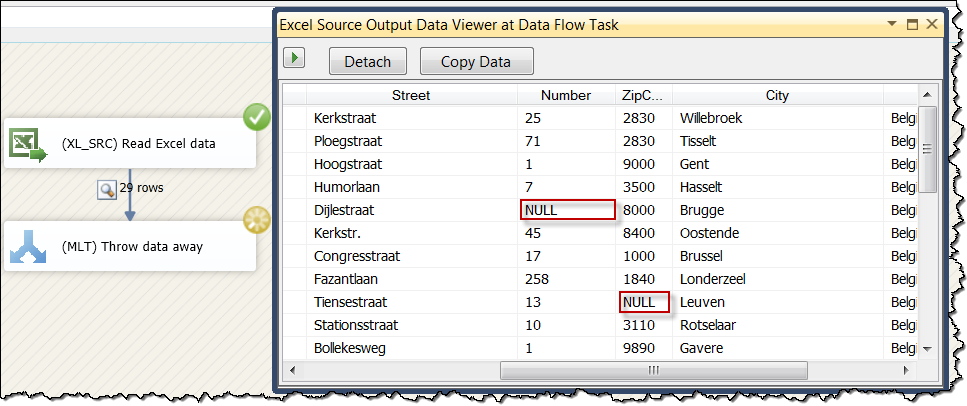The height and width of the screenshot is (406, 967).
Task: Click the Multicast component icon
Action: coord(28,247)
